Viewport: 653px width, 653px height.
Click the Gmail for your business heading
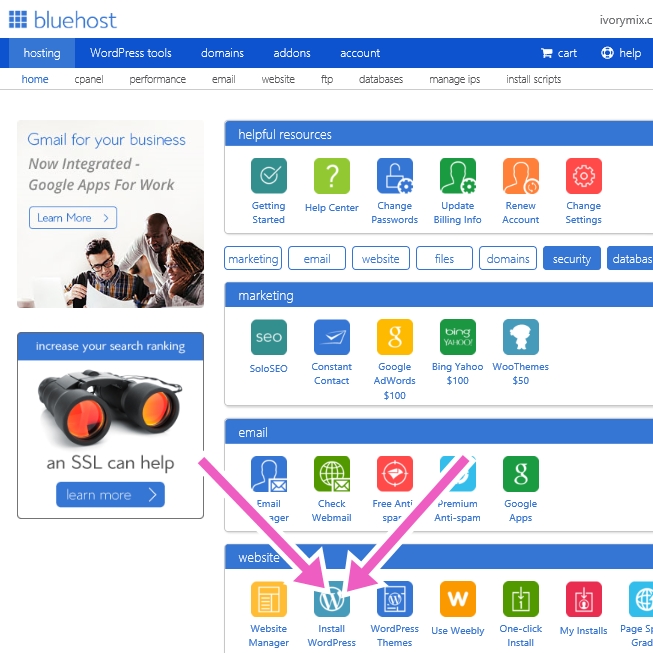[x=107, y=140]
